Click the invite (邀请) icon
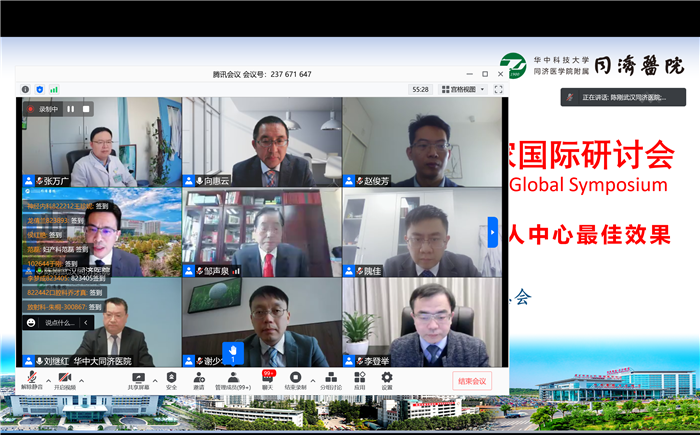Viewport: 700px width, 435px height. pyautogui.click(x=198, y=377)
